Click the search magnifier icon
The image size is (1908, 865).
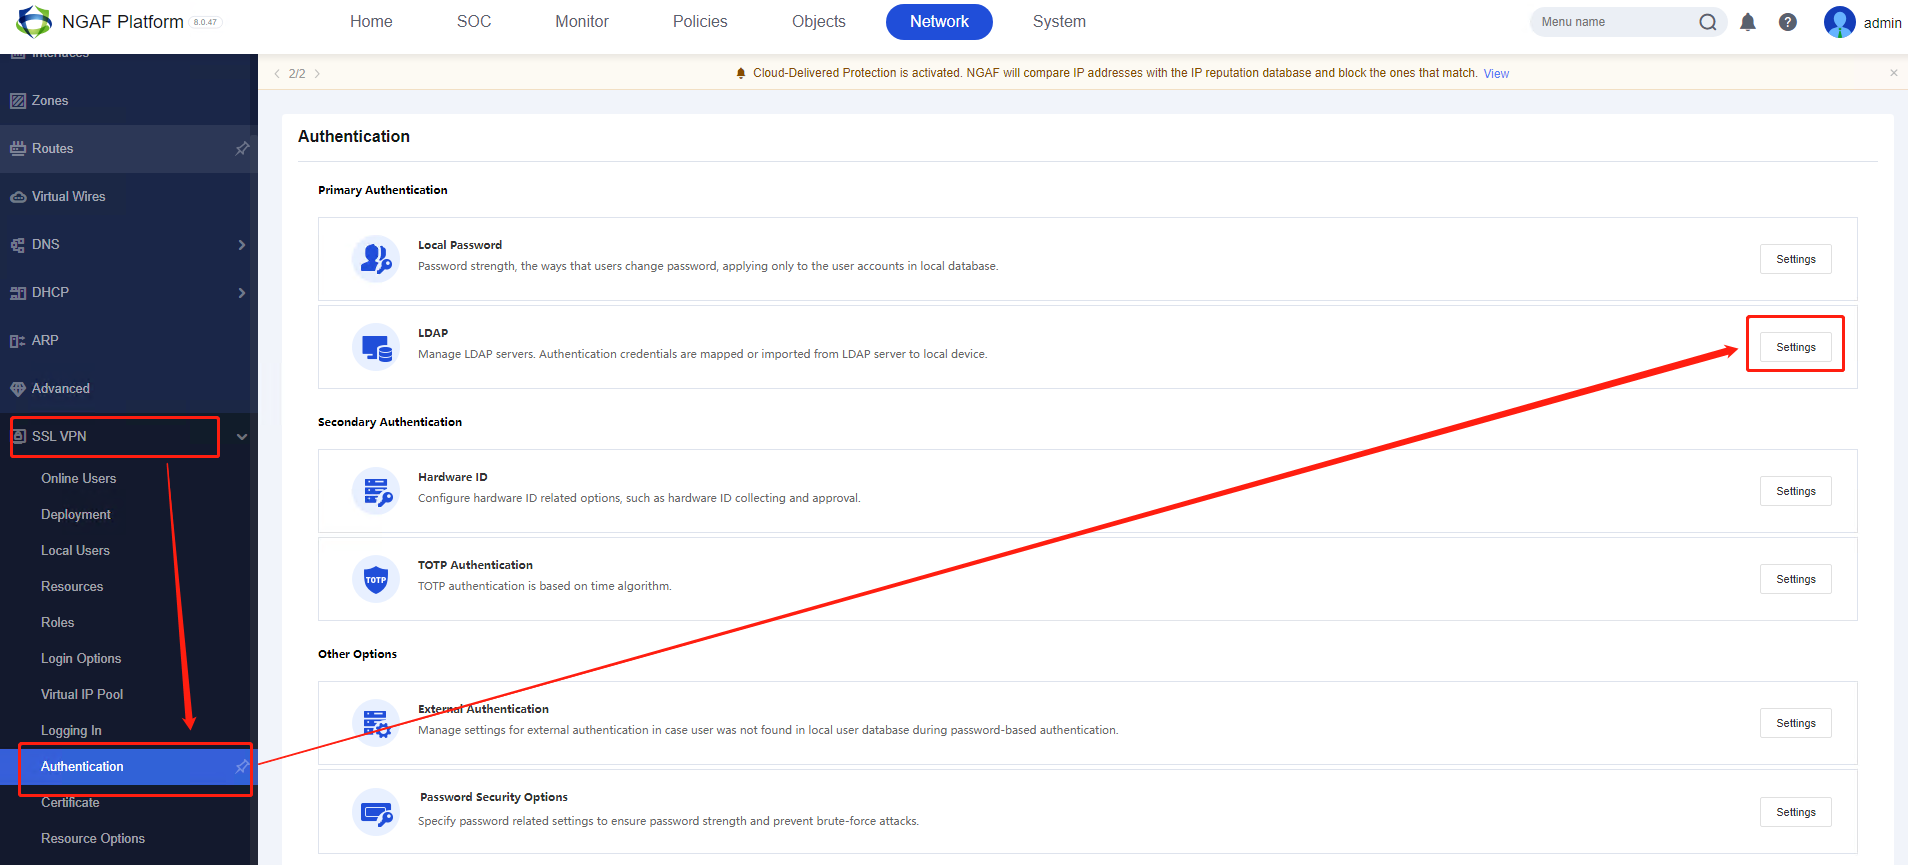pyautogui.click(x=1708, y=22)
